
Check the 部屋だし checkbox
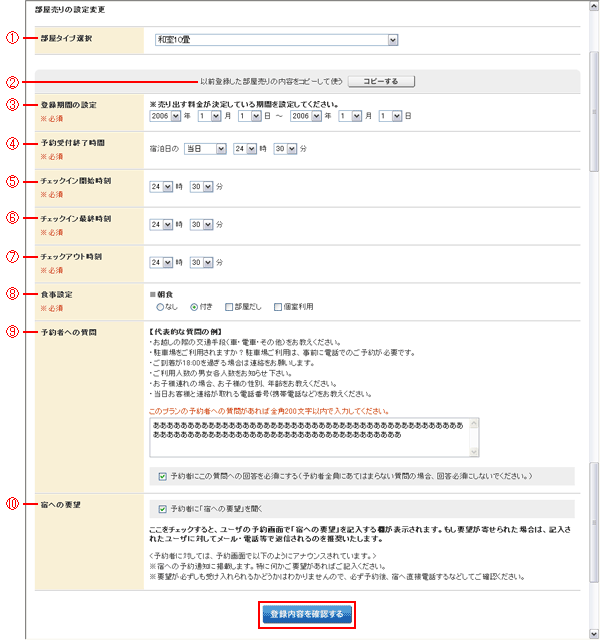pos(231,308)
